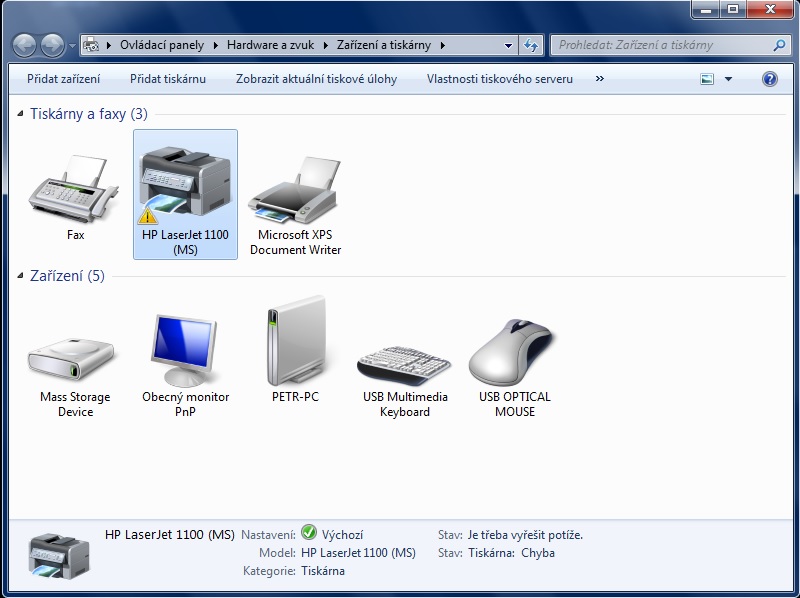Collapse the Zařízení group

coord(20,276)
